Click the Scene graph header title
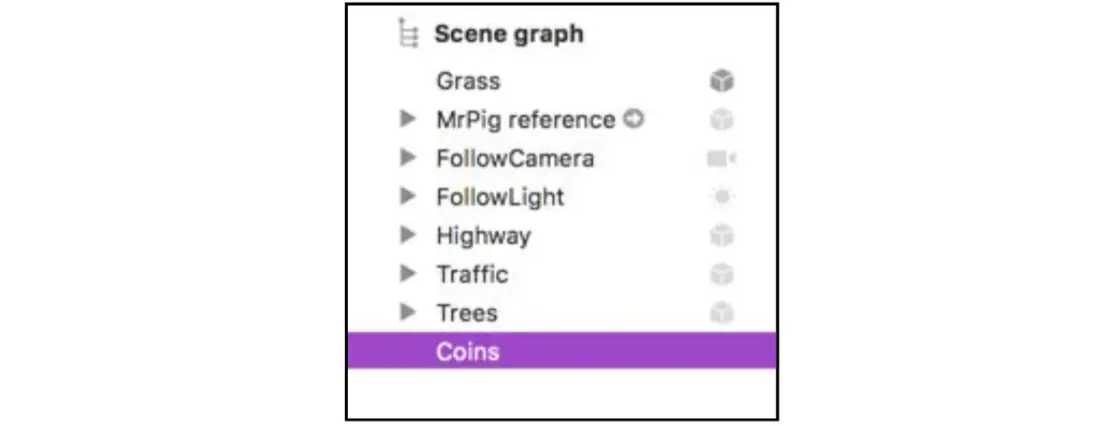This screenshot has width=1098, height=426. point(508,34)
